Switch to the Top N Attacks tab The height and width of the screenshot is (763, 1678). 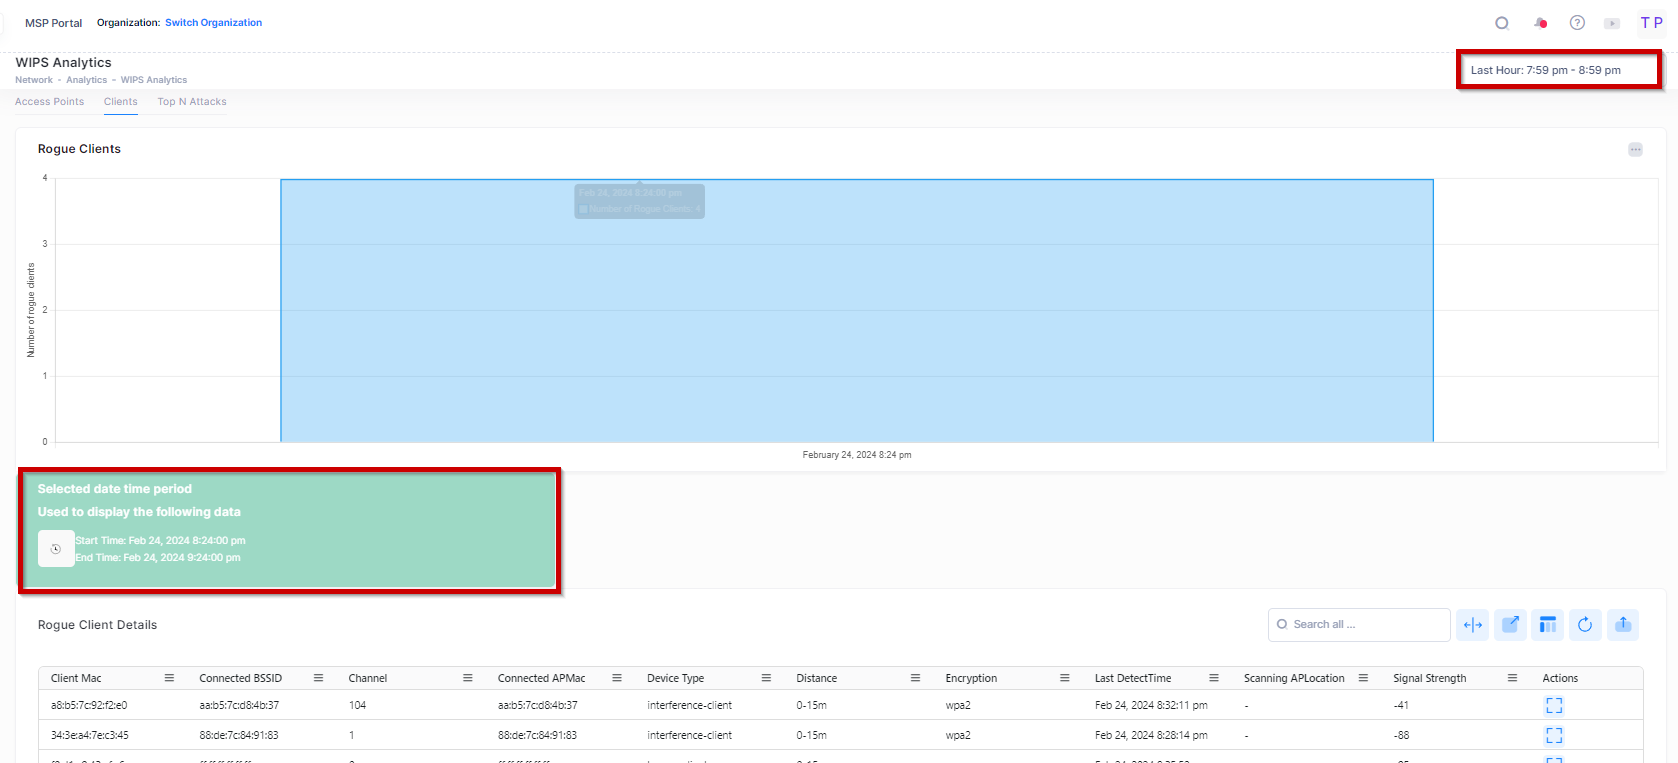[192, 102]
